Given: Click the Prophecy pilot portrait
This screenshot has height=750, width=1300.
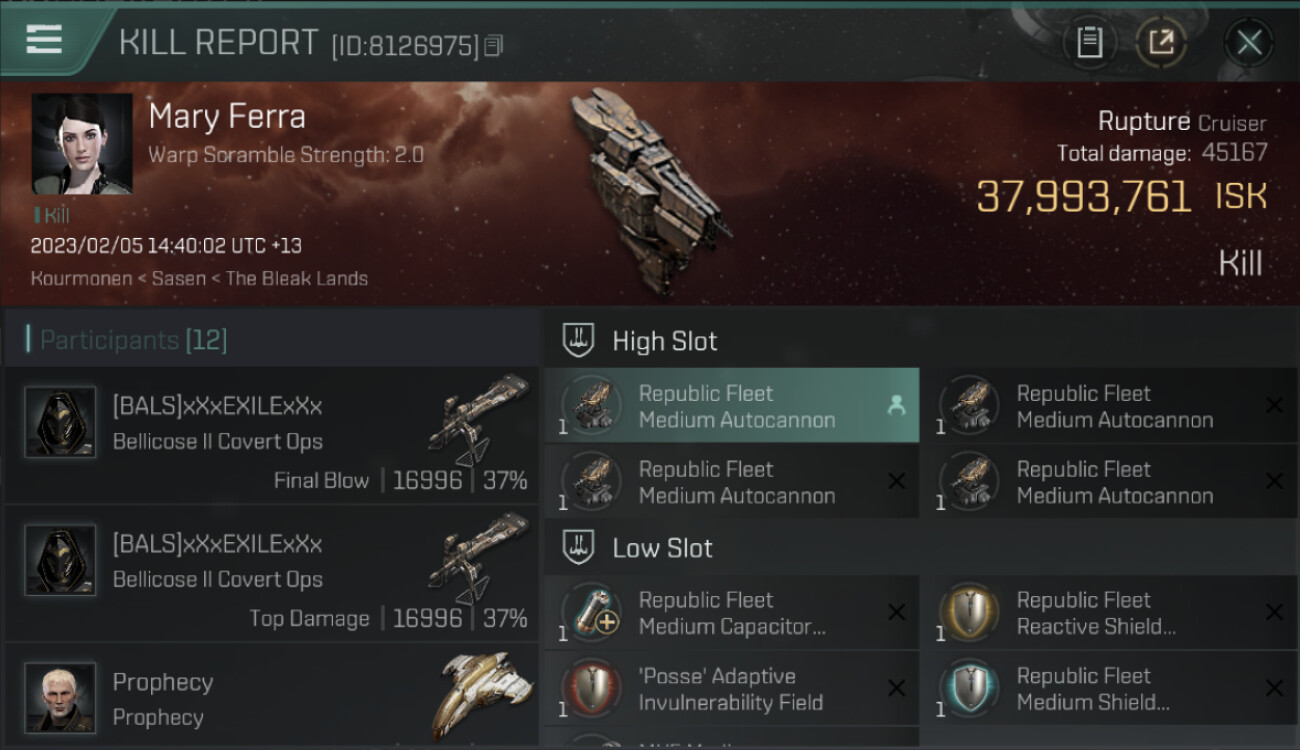Looking at the screenshot, I should (60, 697).
